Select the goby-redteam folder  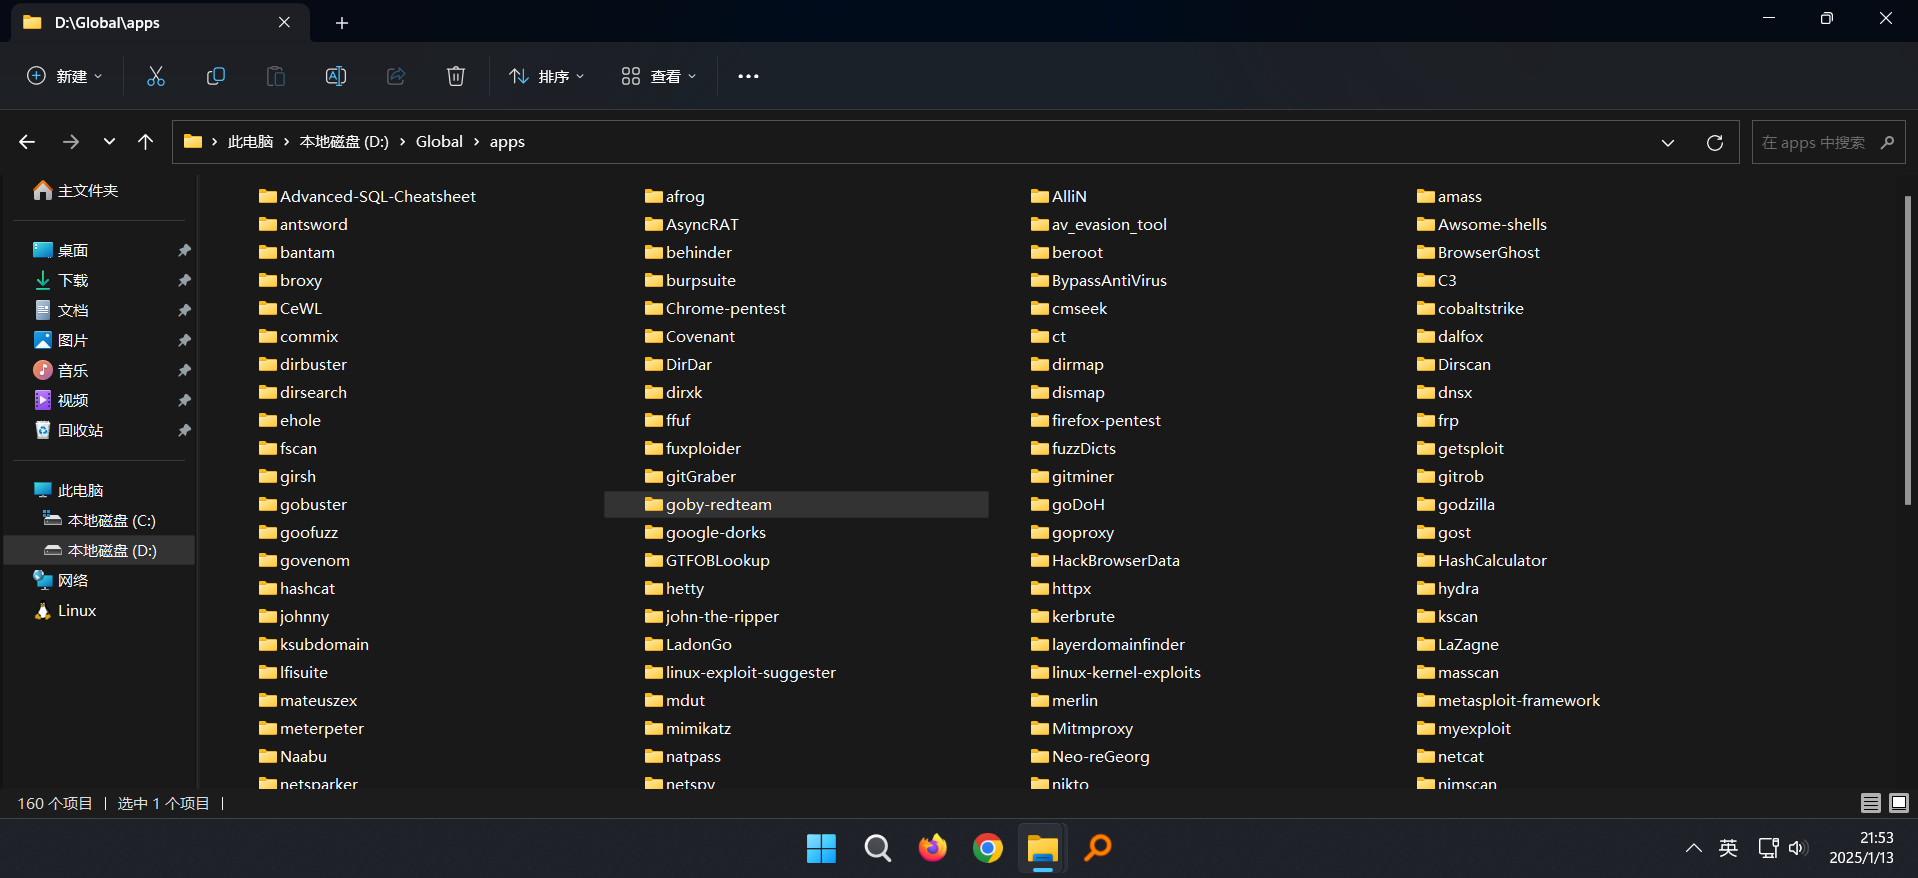click(796, 504)
